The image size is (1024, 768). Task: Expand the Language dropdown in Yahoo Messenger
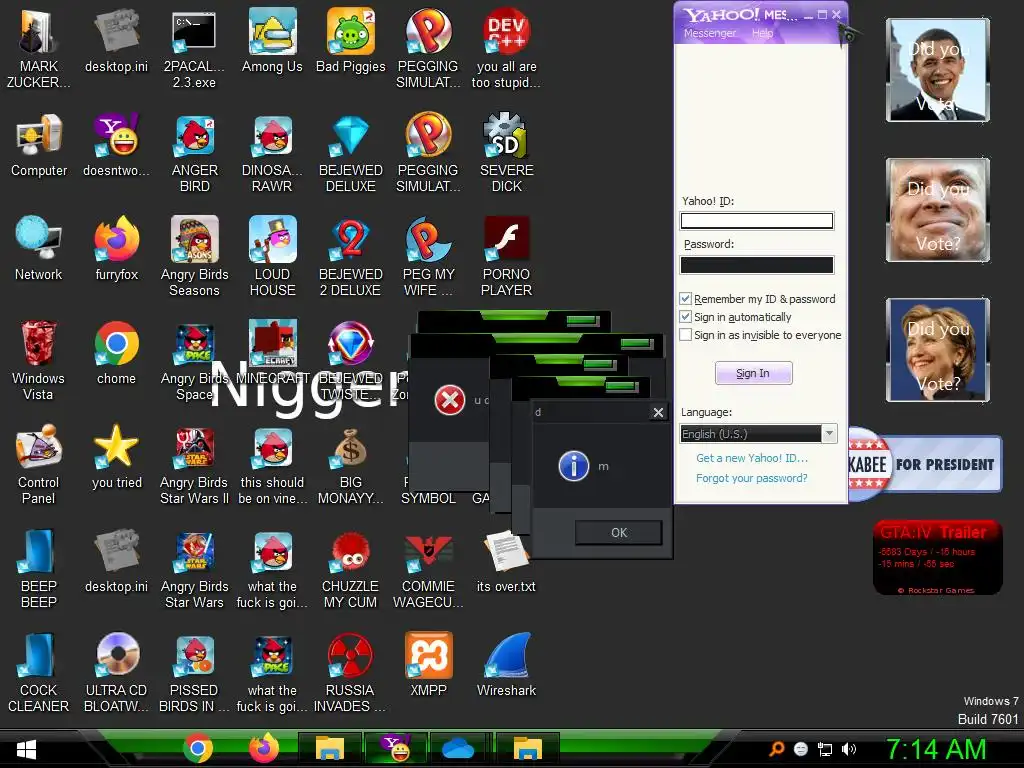pos(829,434)
